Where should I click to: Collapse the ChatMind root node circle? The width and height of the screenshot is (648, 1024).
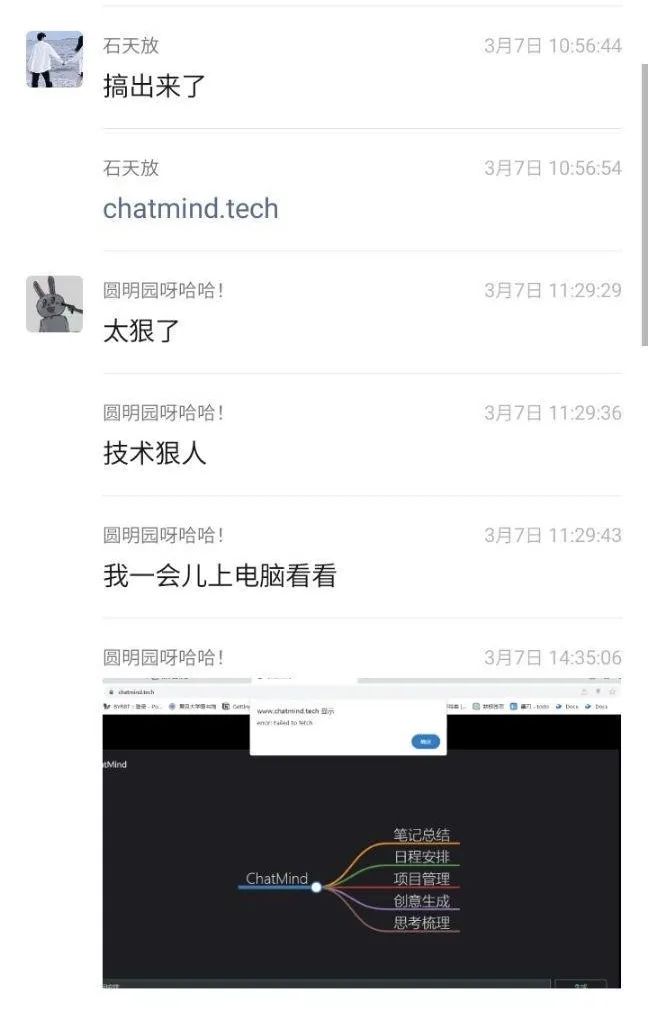[x=316, y=887]
